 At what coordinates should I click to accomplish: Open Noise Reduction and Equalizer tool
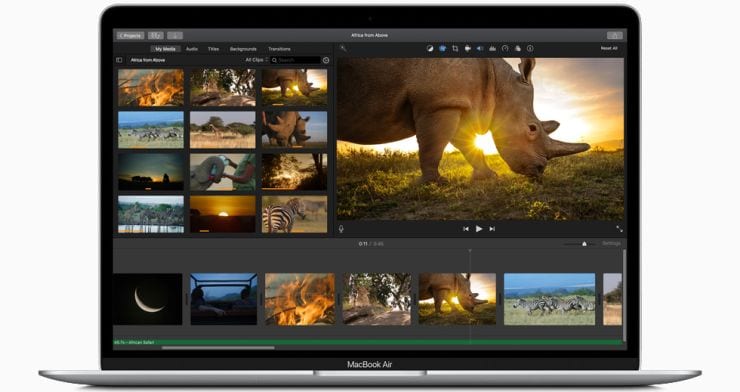493,48
